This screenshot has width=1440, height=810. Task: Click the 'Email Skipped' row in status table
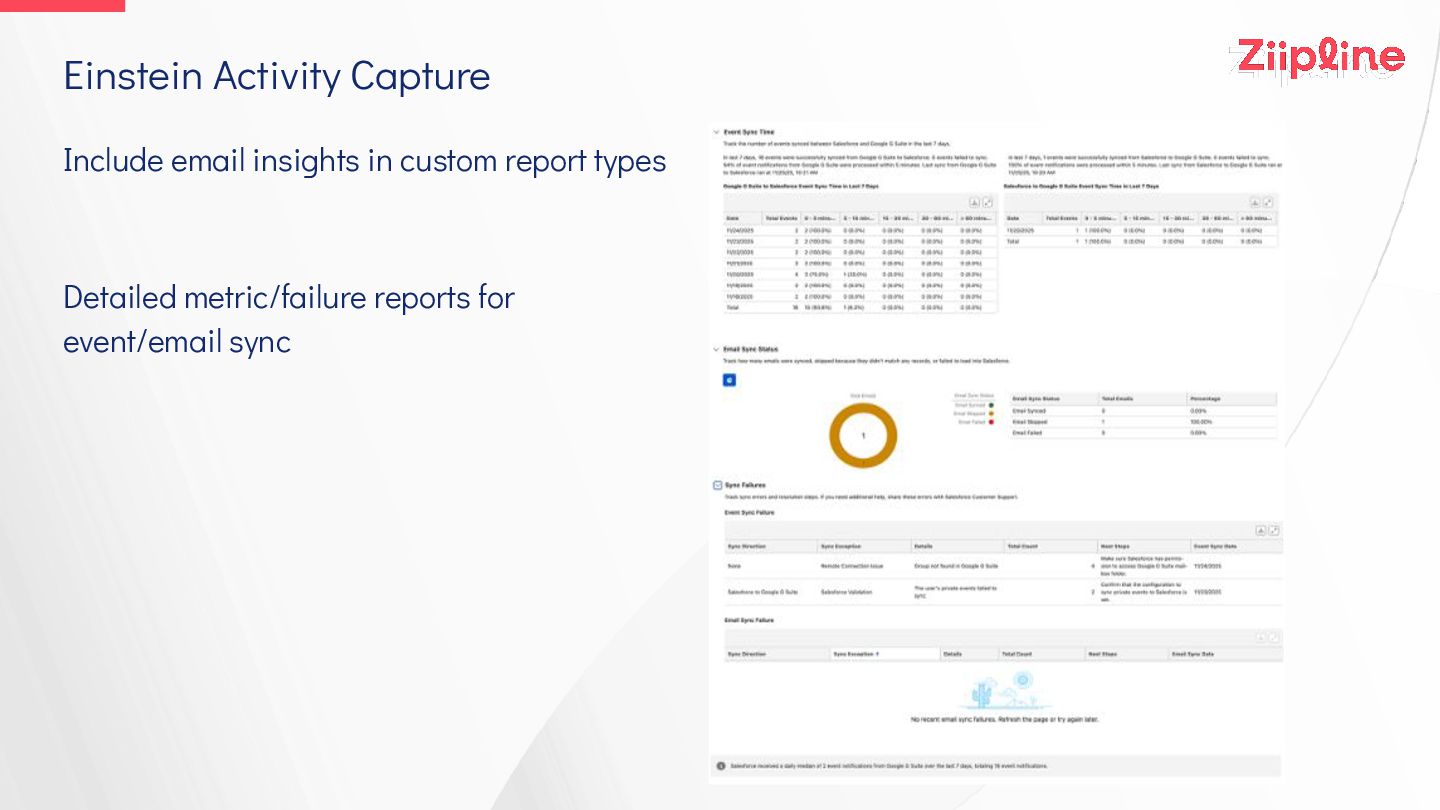(x=1143, y=422)
